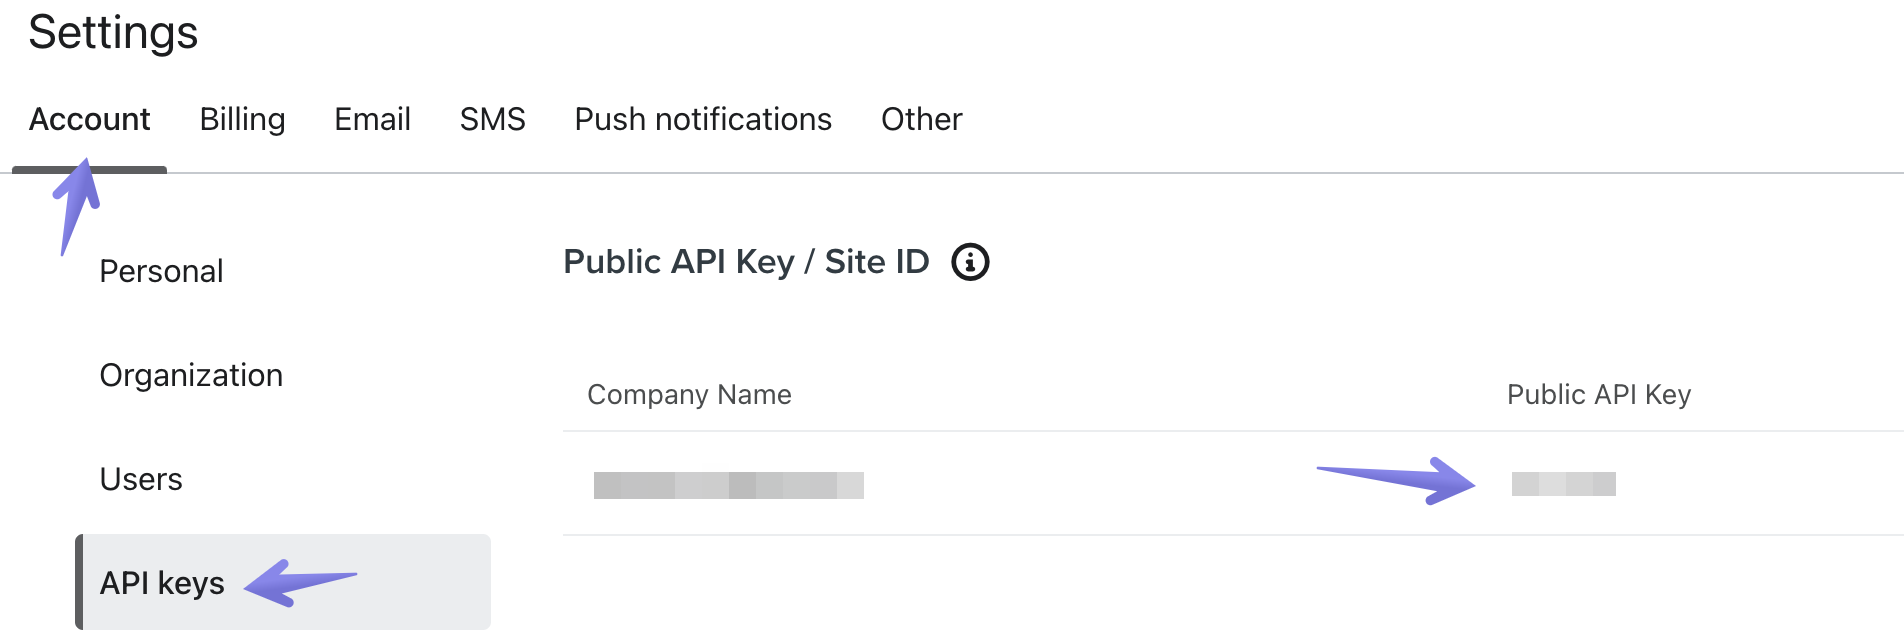Click the blurred company name value

coord(728,485)
